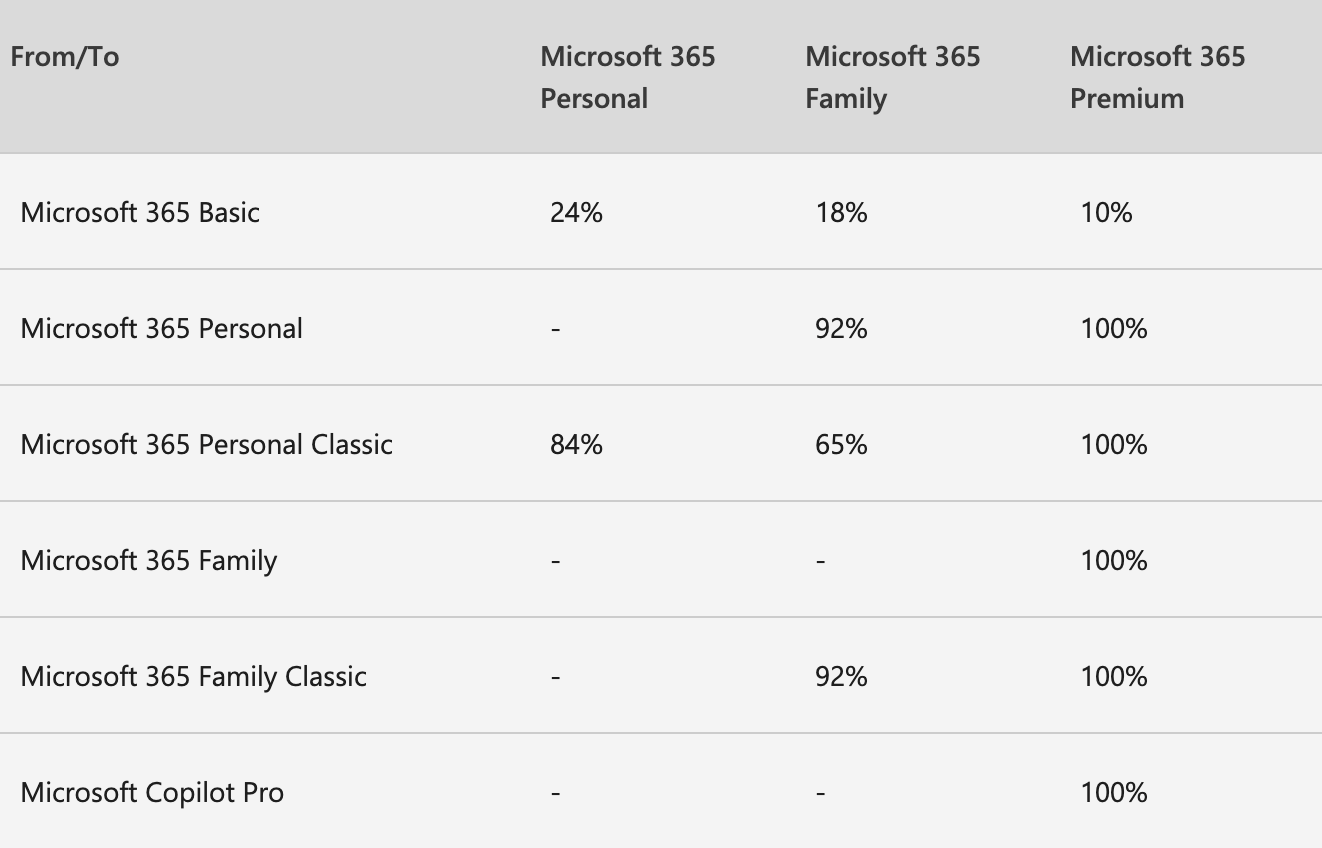The width and height of the screenshot is (1322, 848).
Task: Select the Microsoft 365 Personal row label
Action: click(x=161, y=328)
